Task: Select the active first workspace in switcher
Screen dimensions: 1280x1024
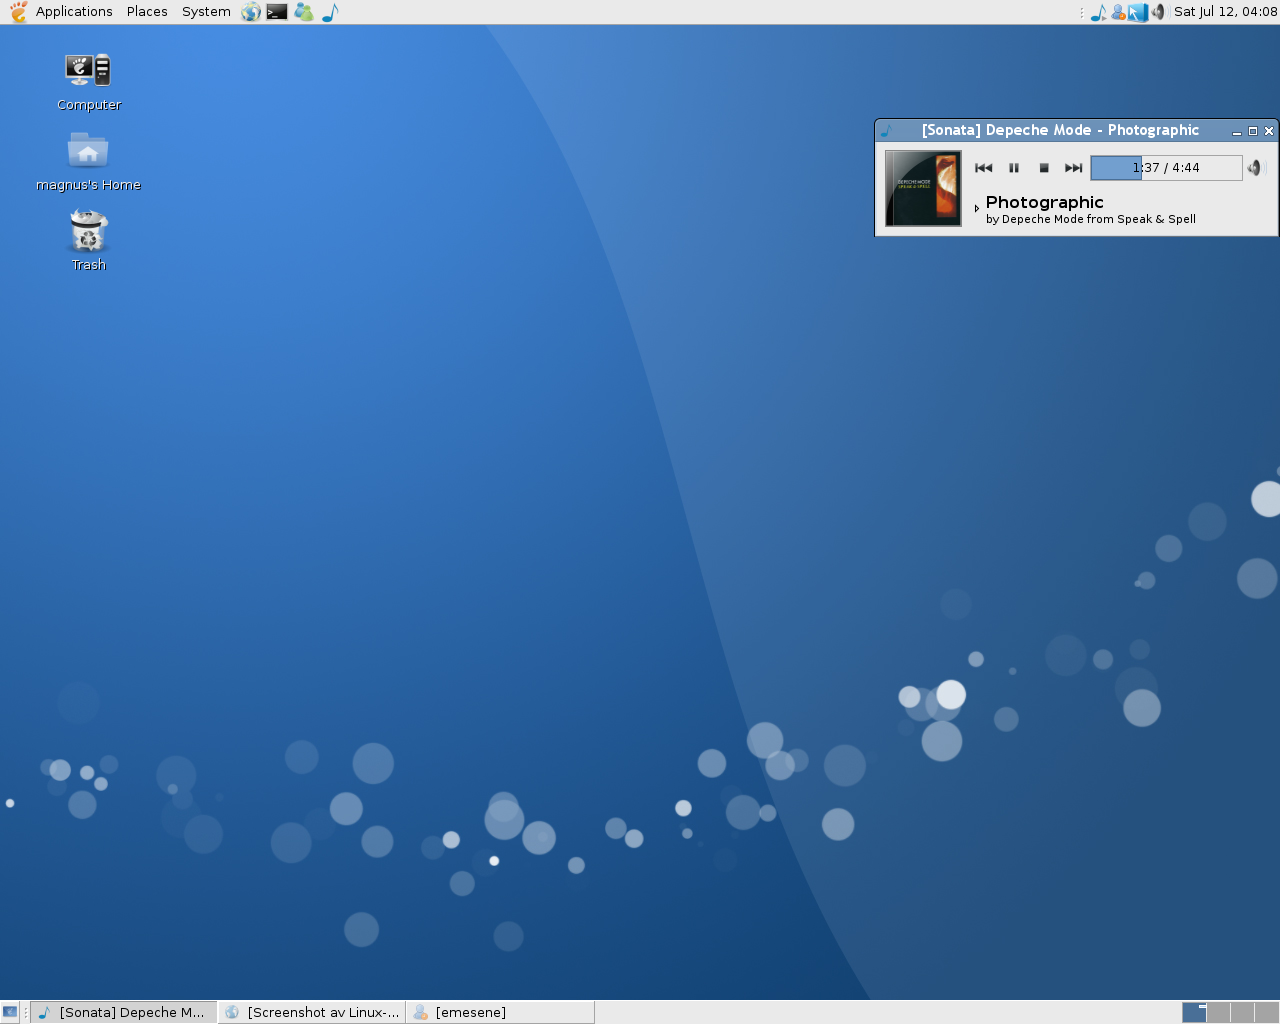Action: pyautogui.click(x=1194, y=1012)
